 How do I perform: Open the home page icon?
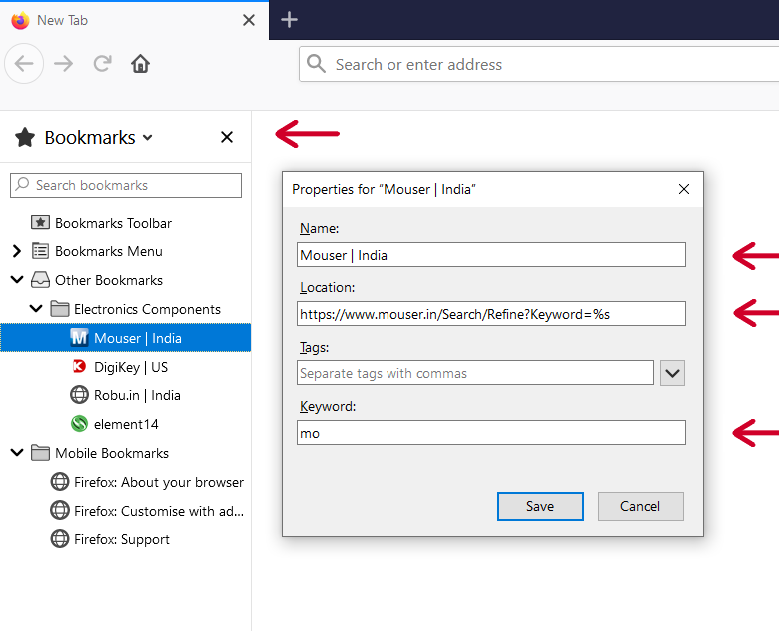pyautogui.click(x=141, y=64)
